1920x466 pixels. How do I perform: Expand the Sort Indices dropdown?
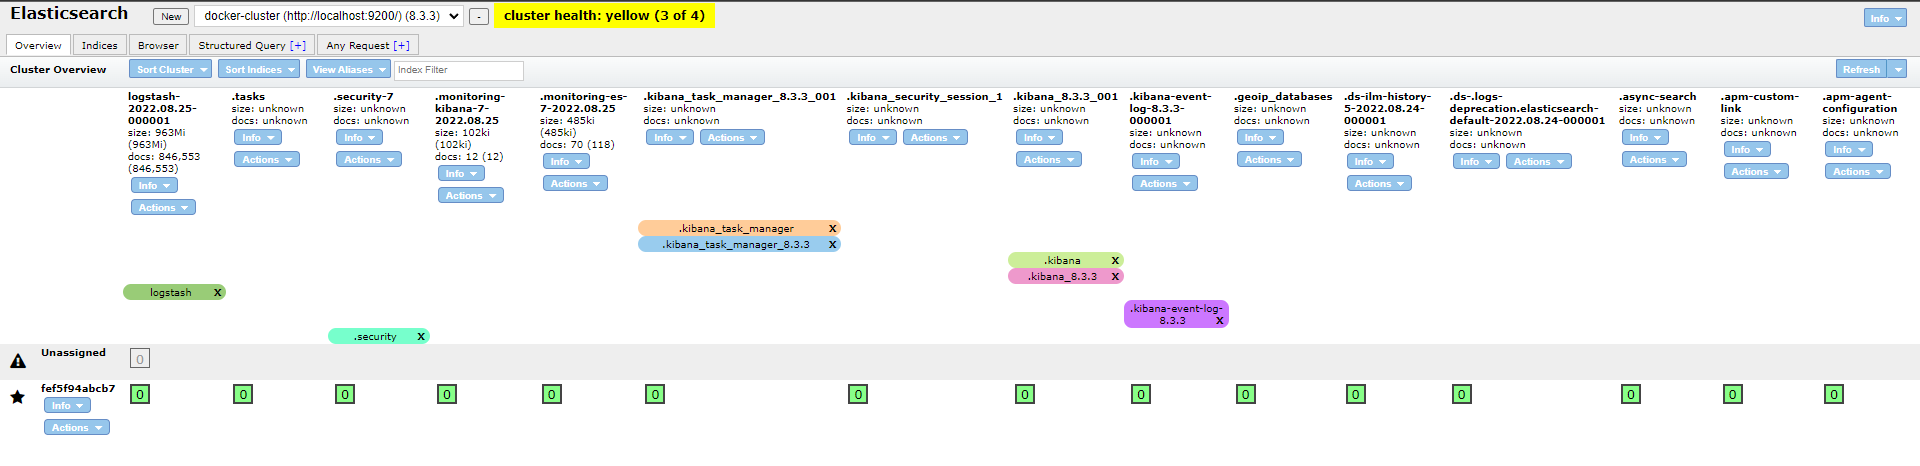click(x=258, y=69)
